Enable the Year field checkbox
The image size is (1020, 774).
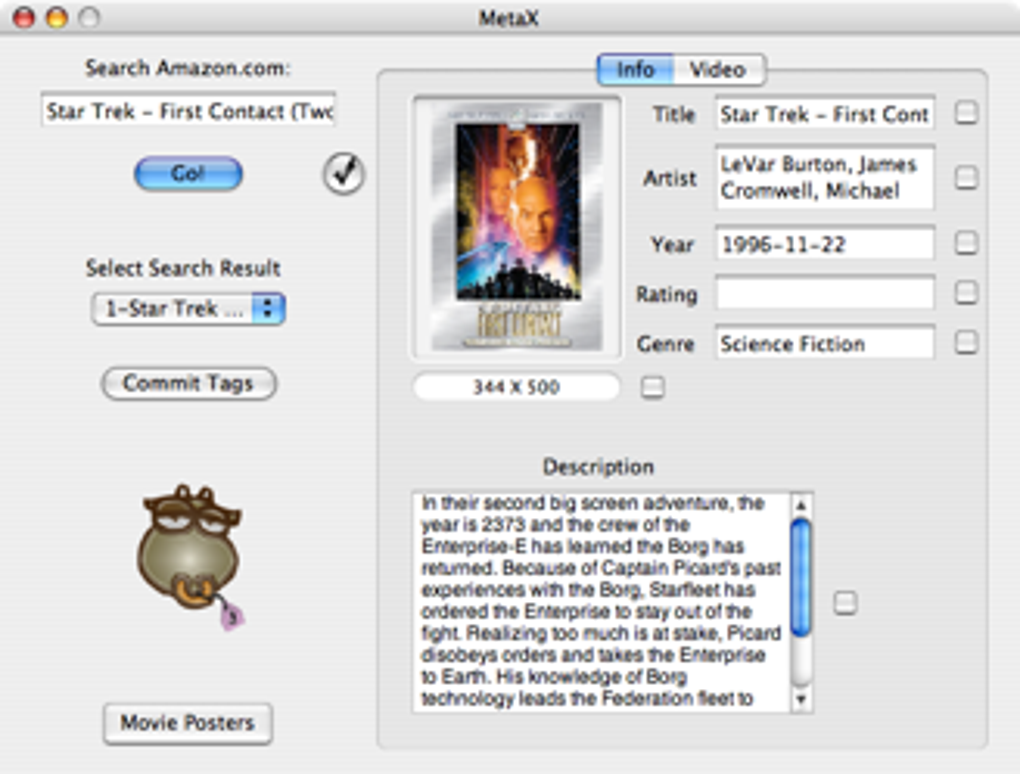[x=966, y=243]
